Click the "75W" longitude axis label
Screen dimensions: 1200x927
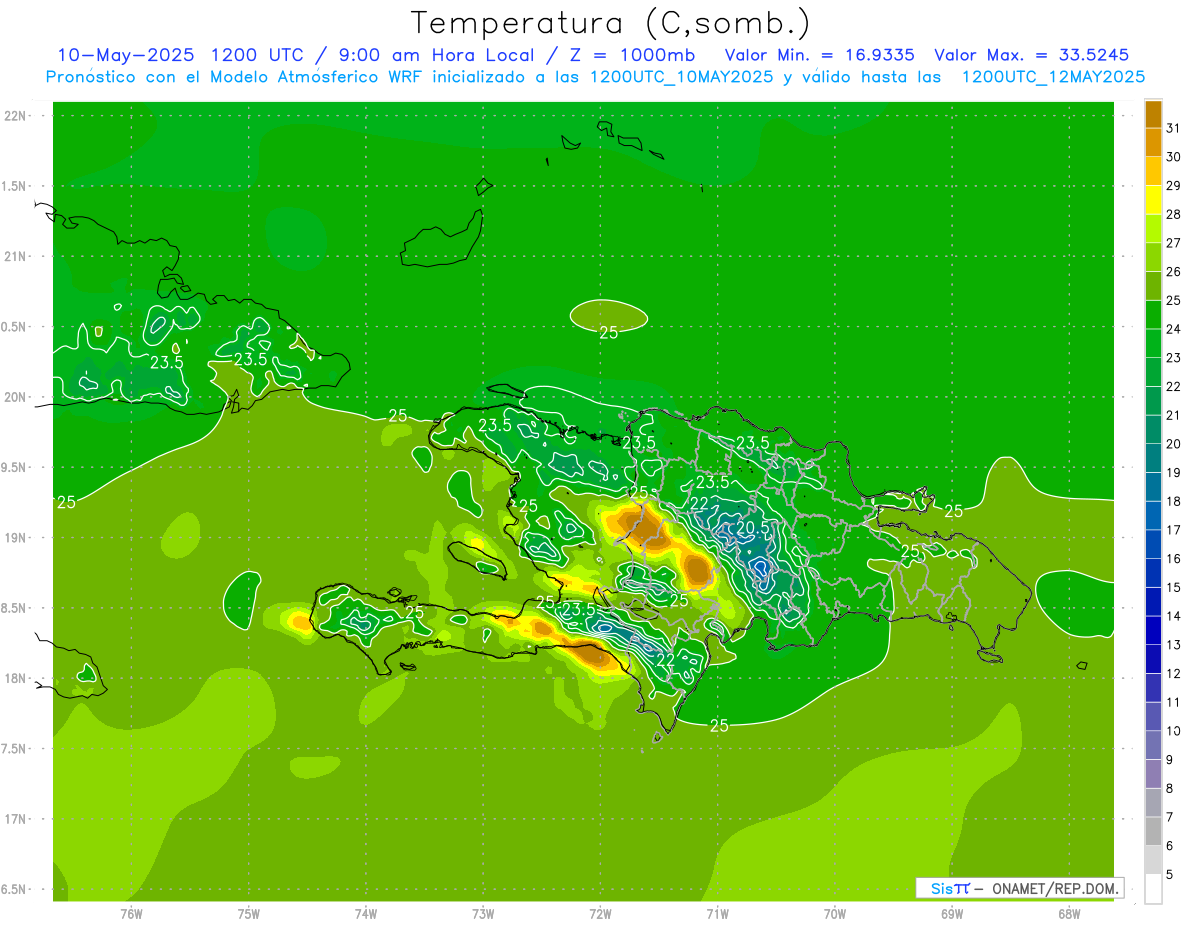249,914
